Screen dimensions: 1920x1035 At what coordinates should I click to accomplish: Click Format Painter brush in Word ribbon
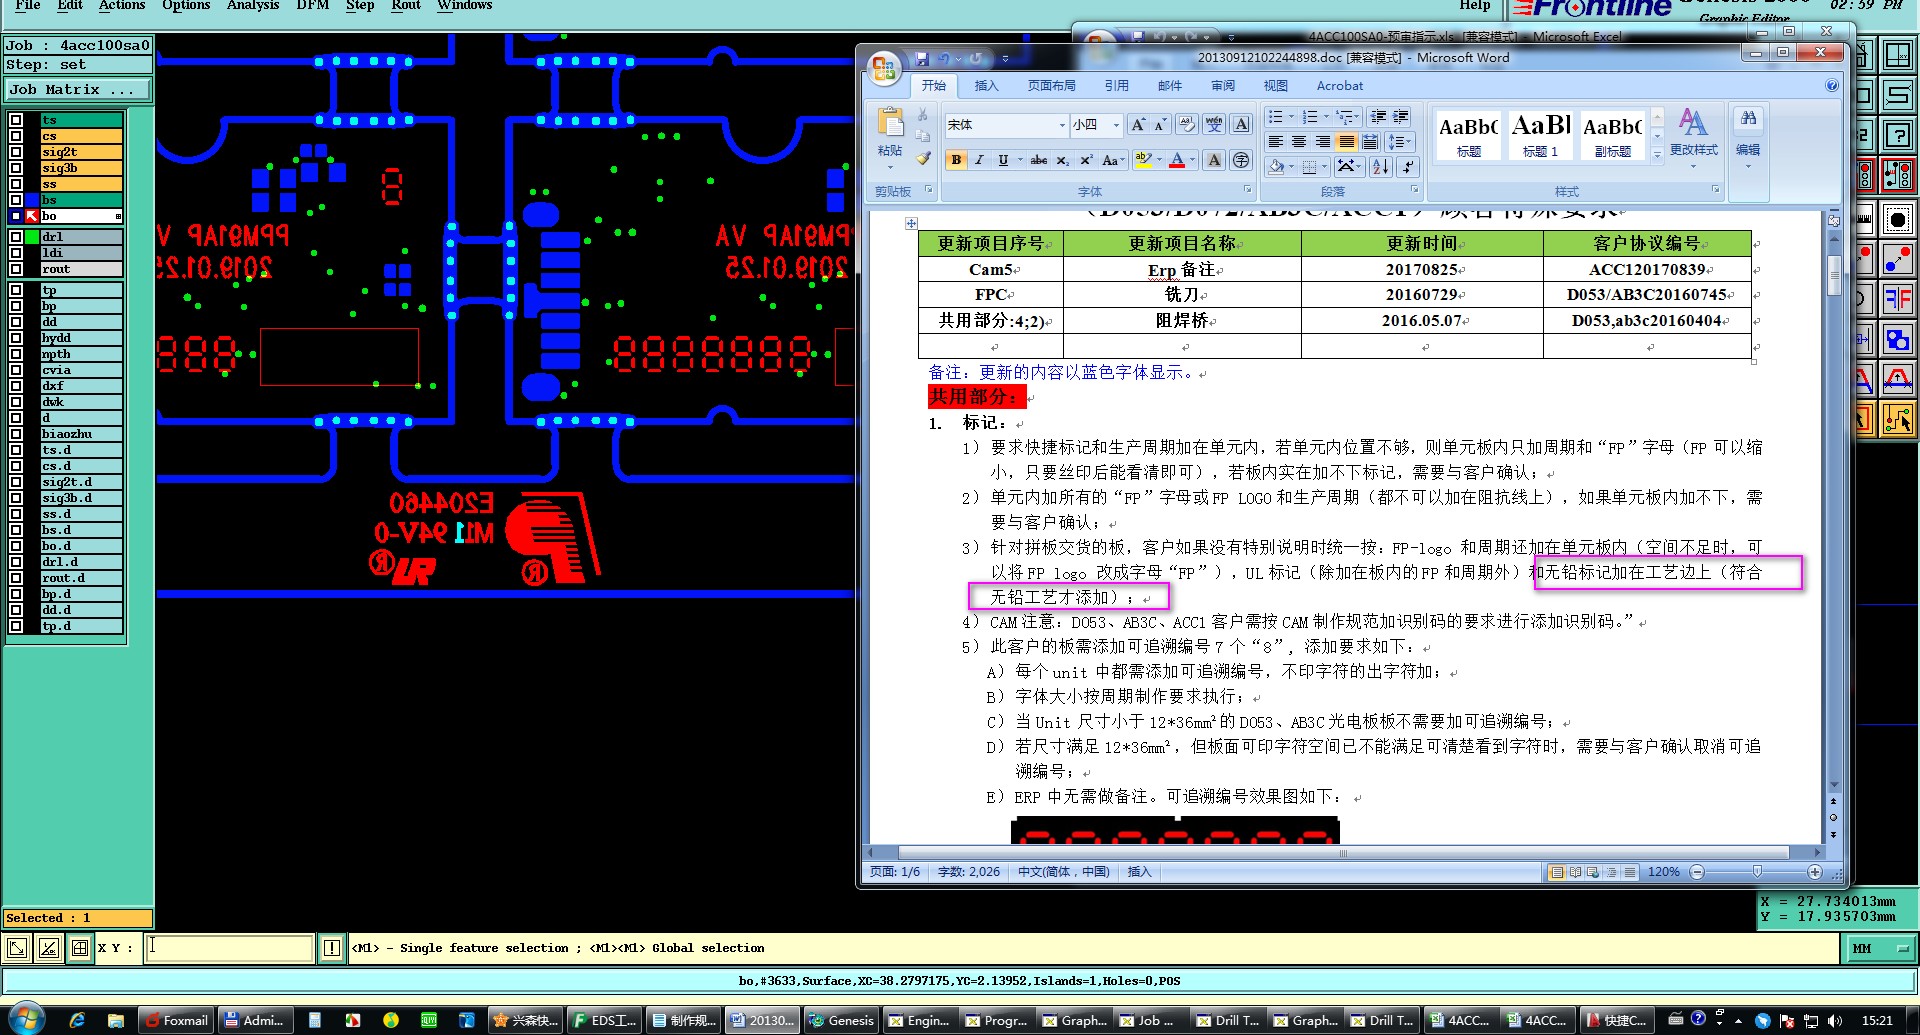point(923,158)
